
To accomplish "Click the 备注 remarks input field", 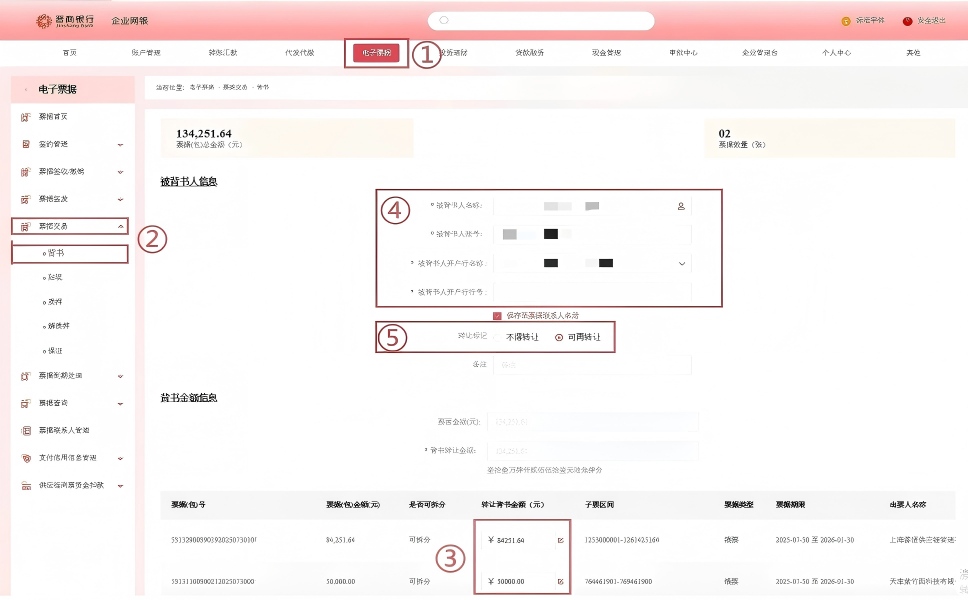I will click(x=592, y=365).
